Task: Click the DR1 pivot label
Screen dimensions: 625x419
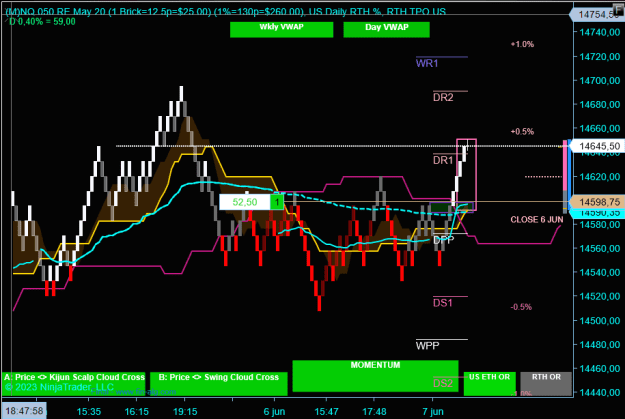Action: tap(443, 160)
